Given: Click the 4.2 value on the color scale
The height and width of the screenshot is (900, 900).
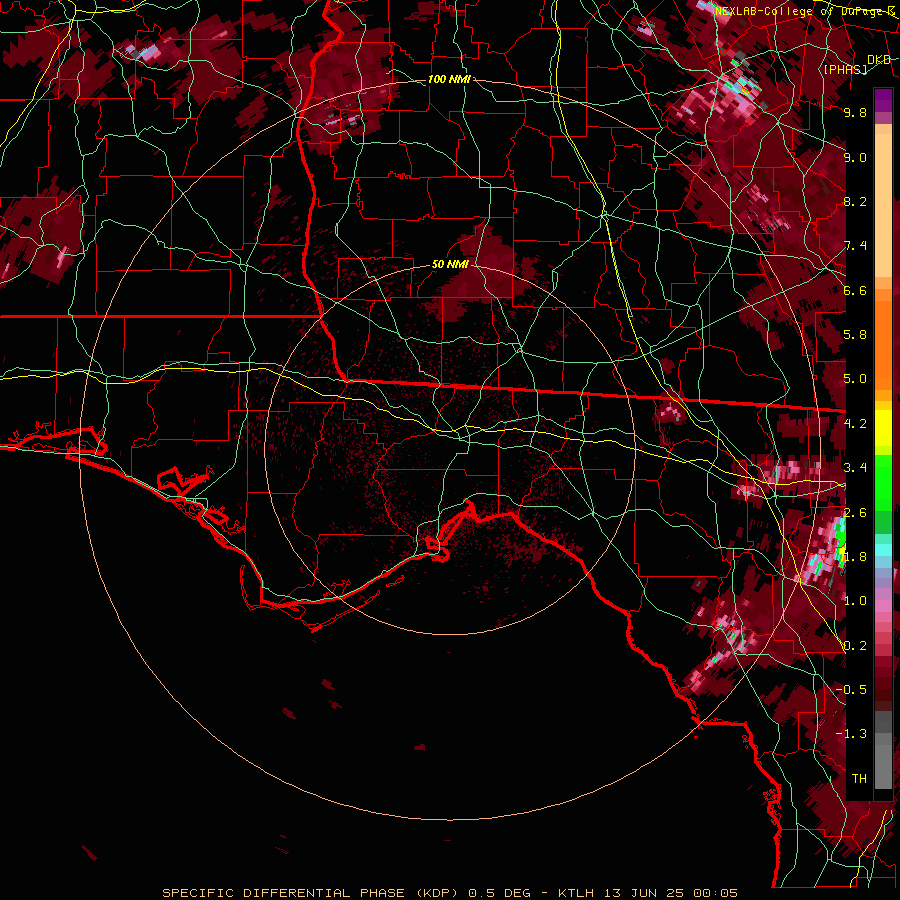Looking at the screenshot, I should (x=855, y=424).
